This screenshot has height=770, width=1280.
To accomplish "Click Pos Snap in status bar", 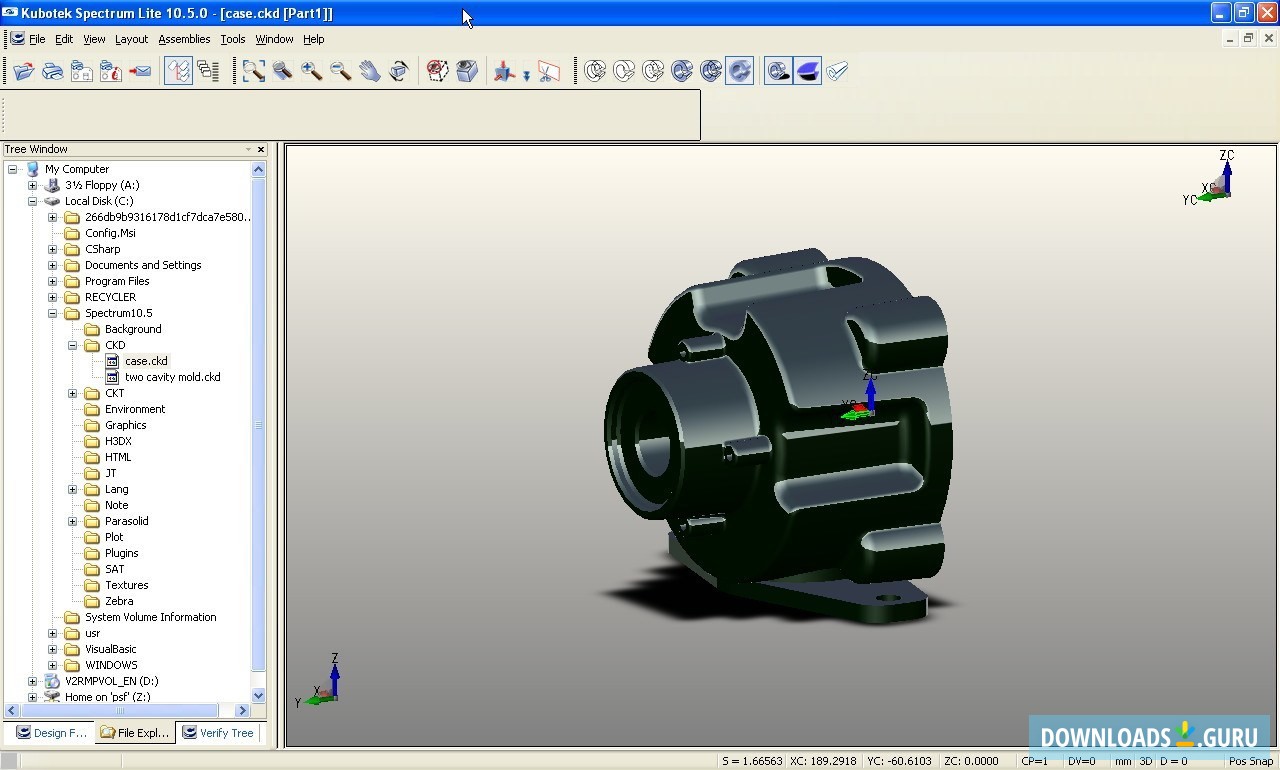I will point(1250,761).
